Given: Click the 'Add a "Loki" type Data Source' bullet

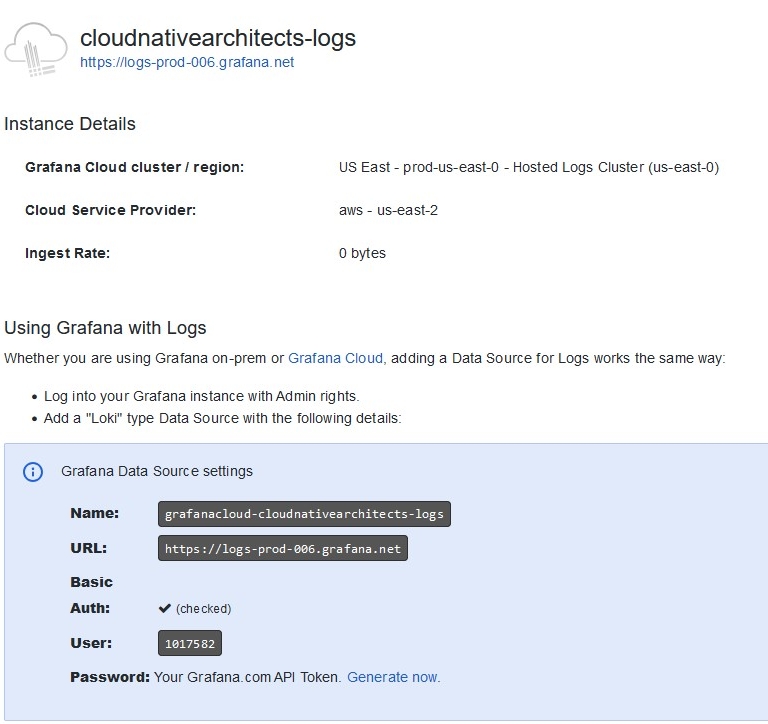Looking at the screenshot, I should (x=223, y=418).
